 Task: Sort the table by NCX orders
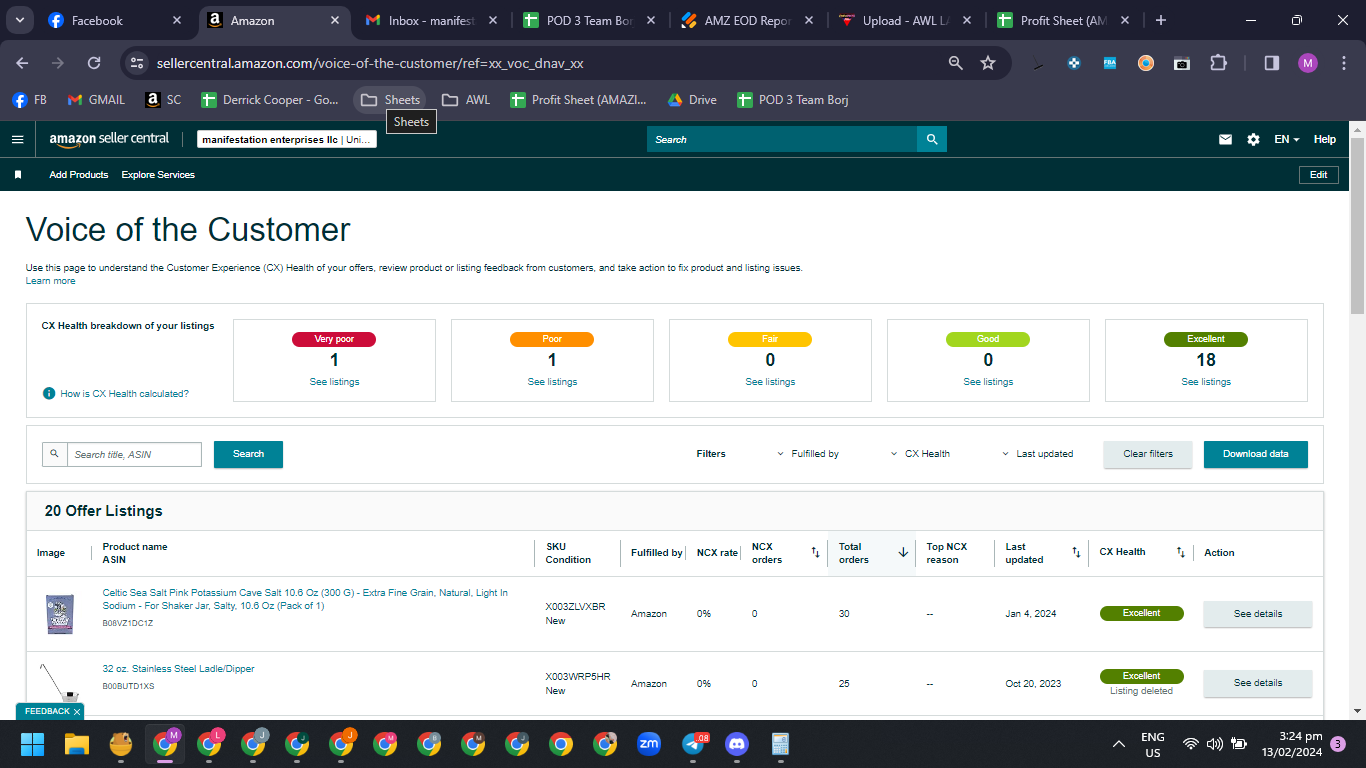815,552
